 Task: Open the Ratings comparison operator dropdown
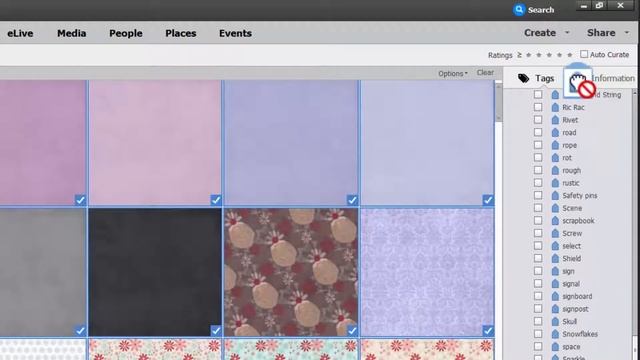(519, 55)
